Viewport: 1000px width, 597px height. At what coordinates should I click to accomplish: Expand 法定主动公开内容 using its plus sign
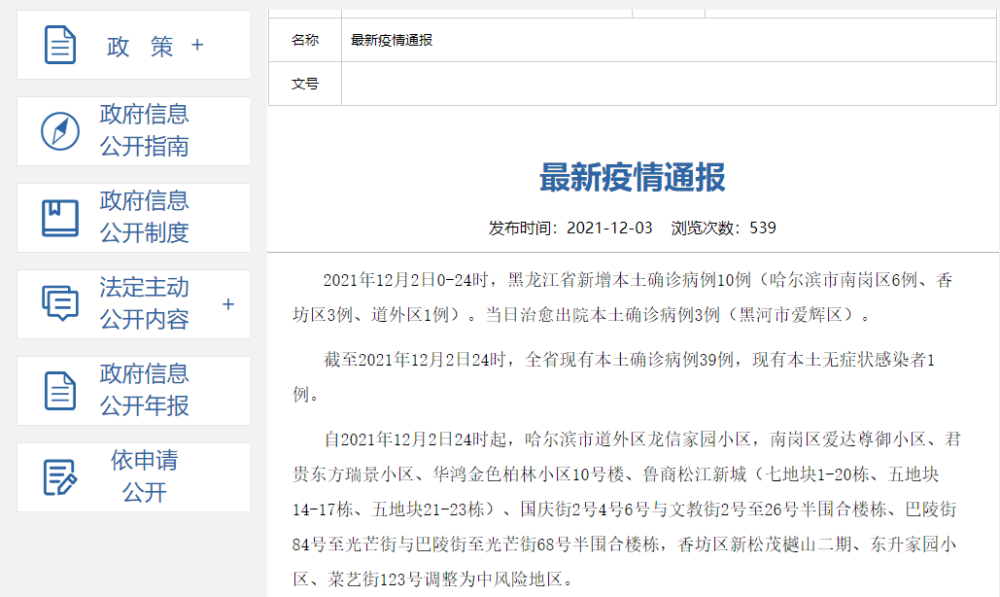(228, 304)
